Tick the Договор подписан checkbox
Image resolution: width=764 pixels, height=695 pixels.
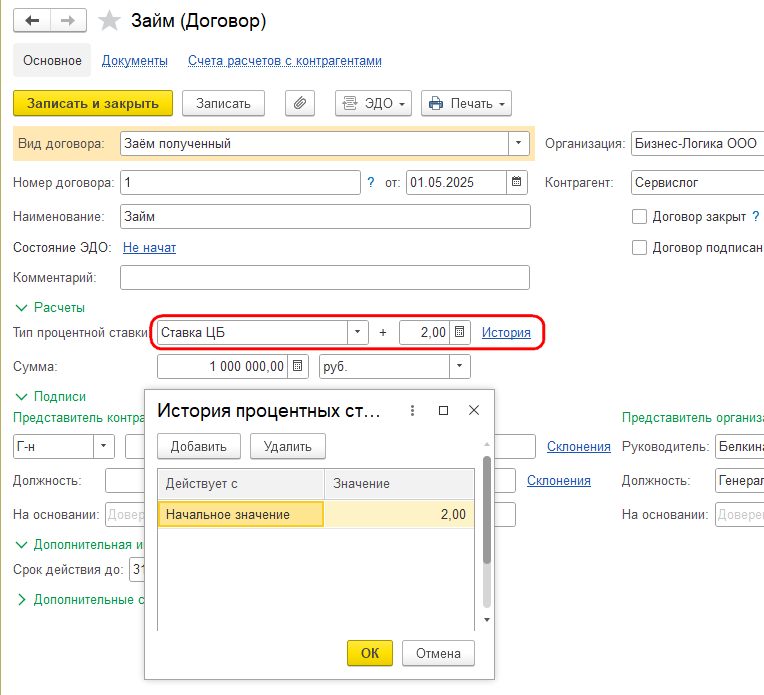[x=639, y=248]
